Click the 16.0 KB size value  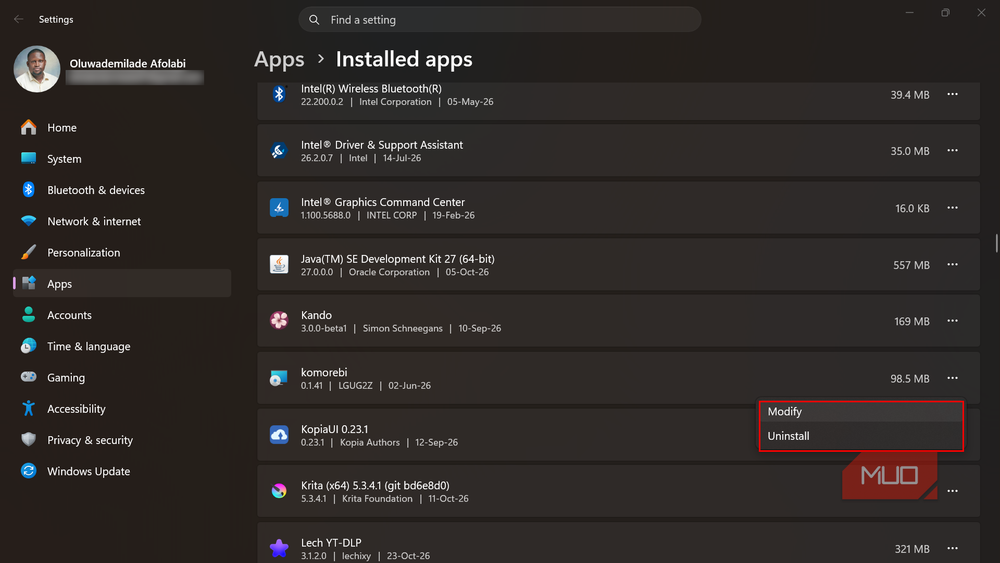[913, 208]
